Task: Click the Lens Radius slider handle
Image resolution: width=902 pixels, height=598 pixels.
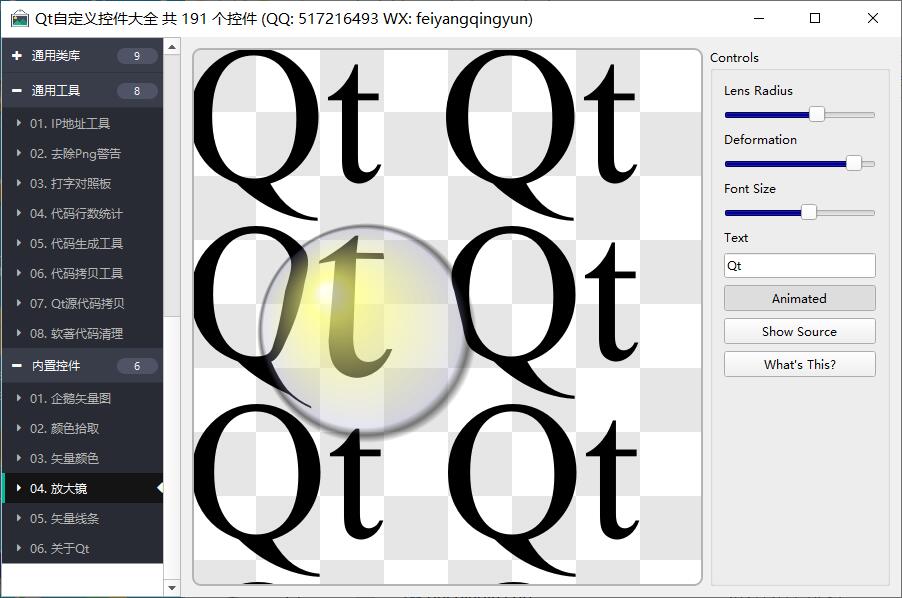Action: click(816, 114)
